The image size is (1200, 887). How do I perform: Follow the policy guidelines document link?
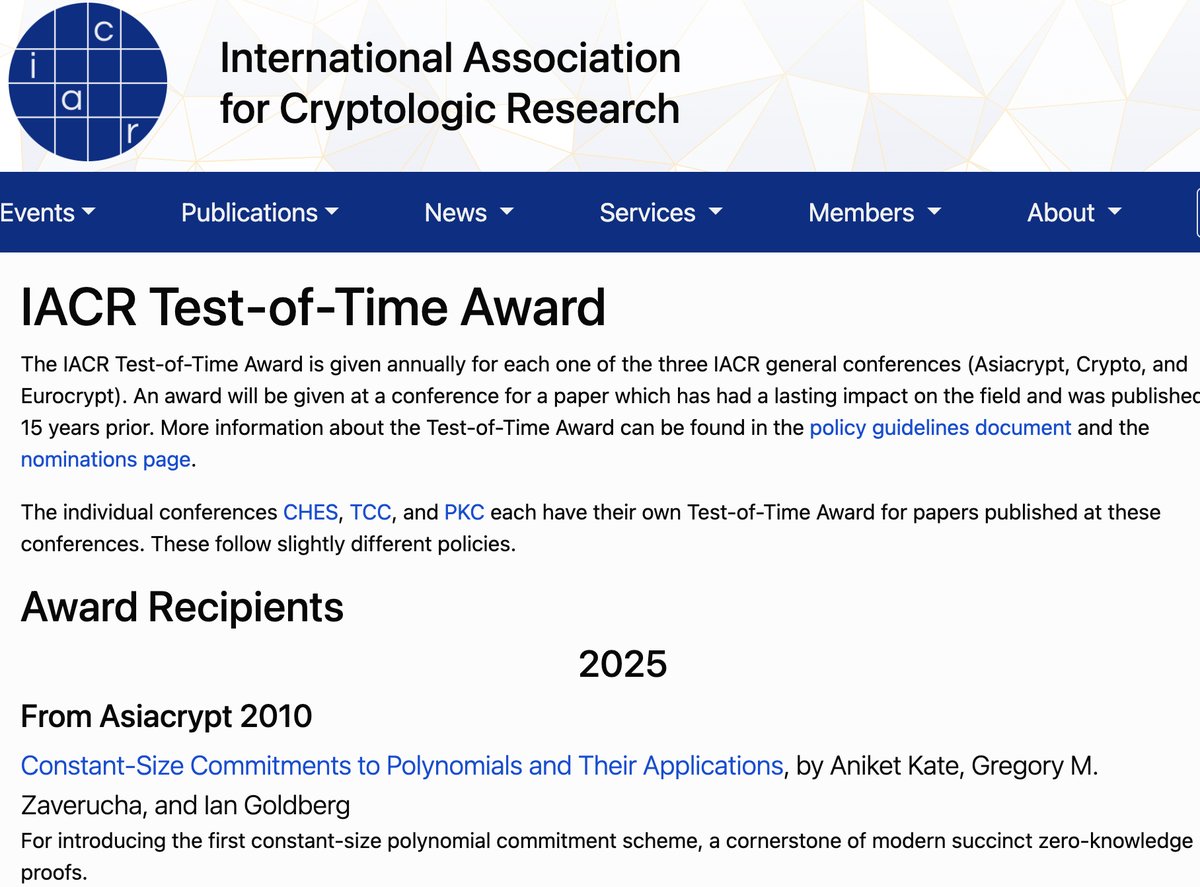(x=940, y=428)
